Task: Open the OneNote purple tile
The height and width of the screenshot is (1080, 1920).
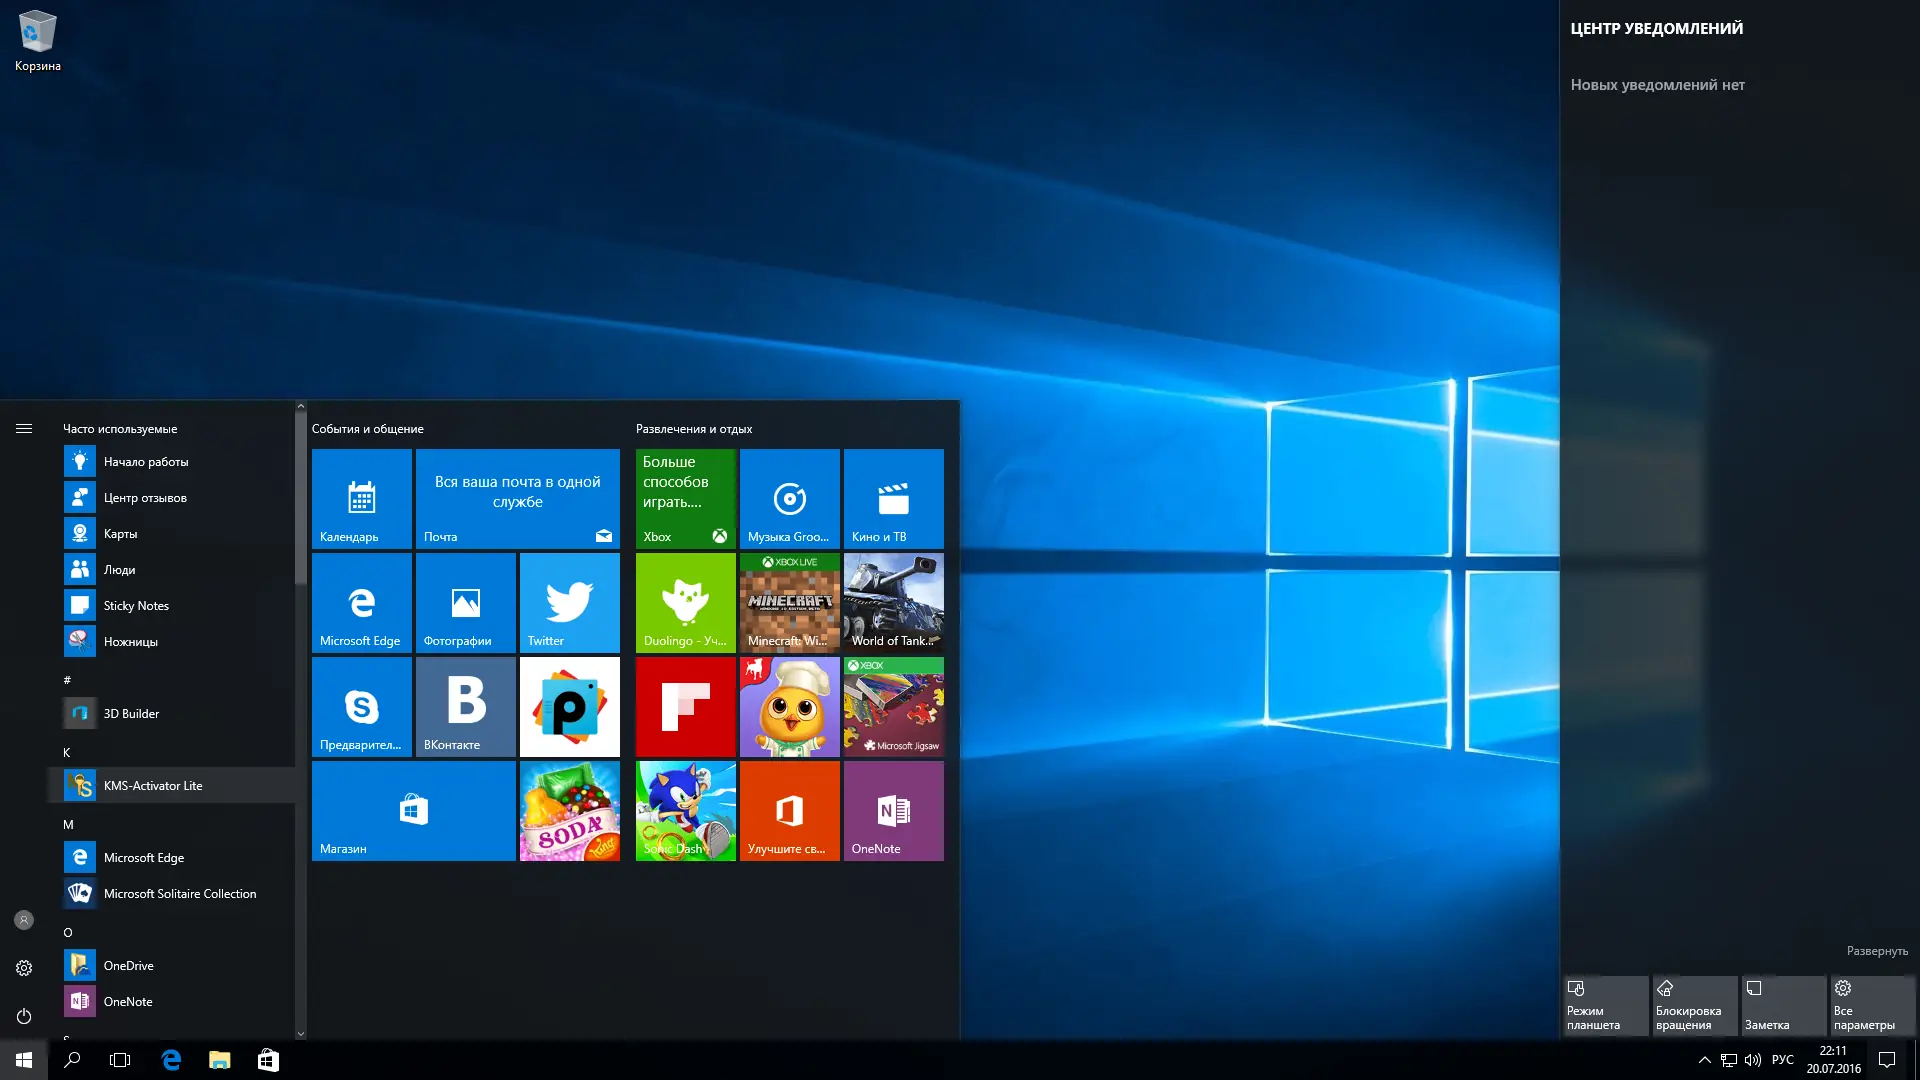Action: pos(893,811)
